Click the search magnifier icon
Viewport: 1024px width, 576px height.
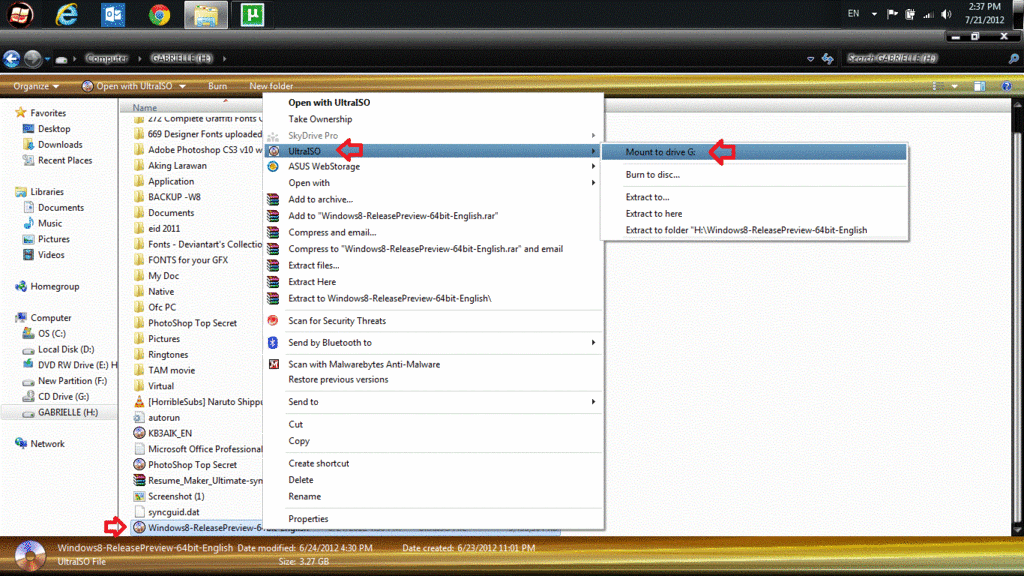point(1014,59)
